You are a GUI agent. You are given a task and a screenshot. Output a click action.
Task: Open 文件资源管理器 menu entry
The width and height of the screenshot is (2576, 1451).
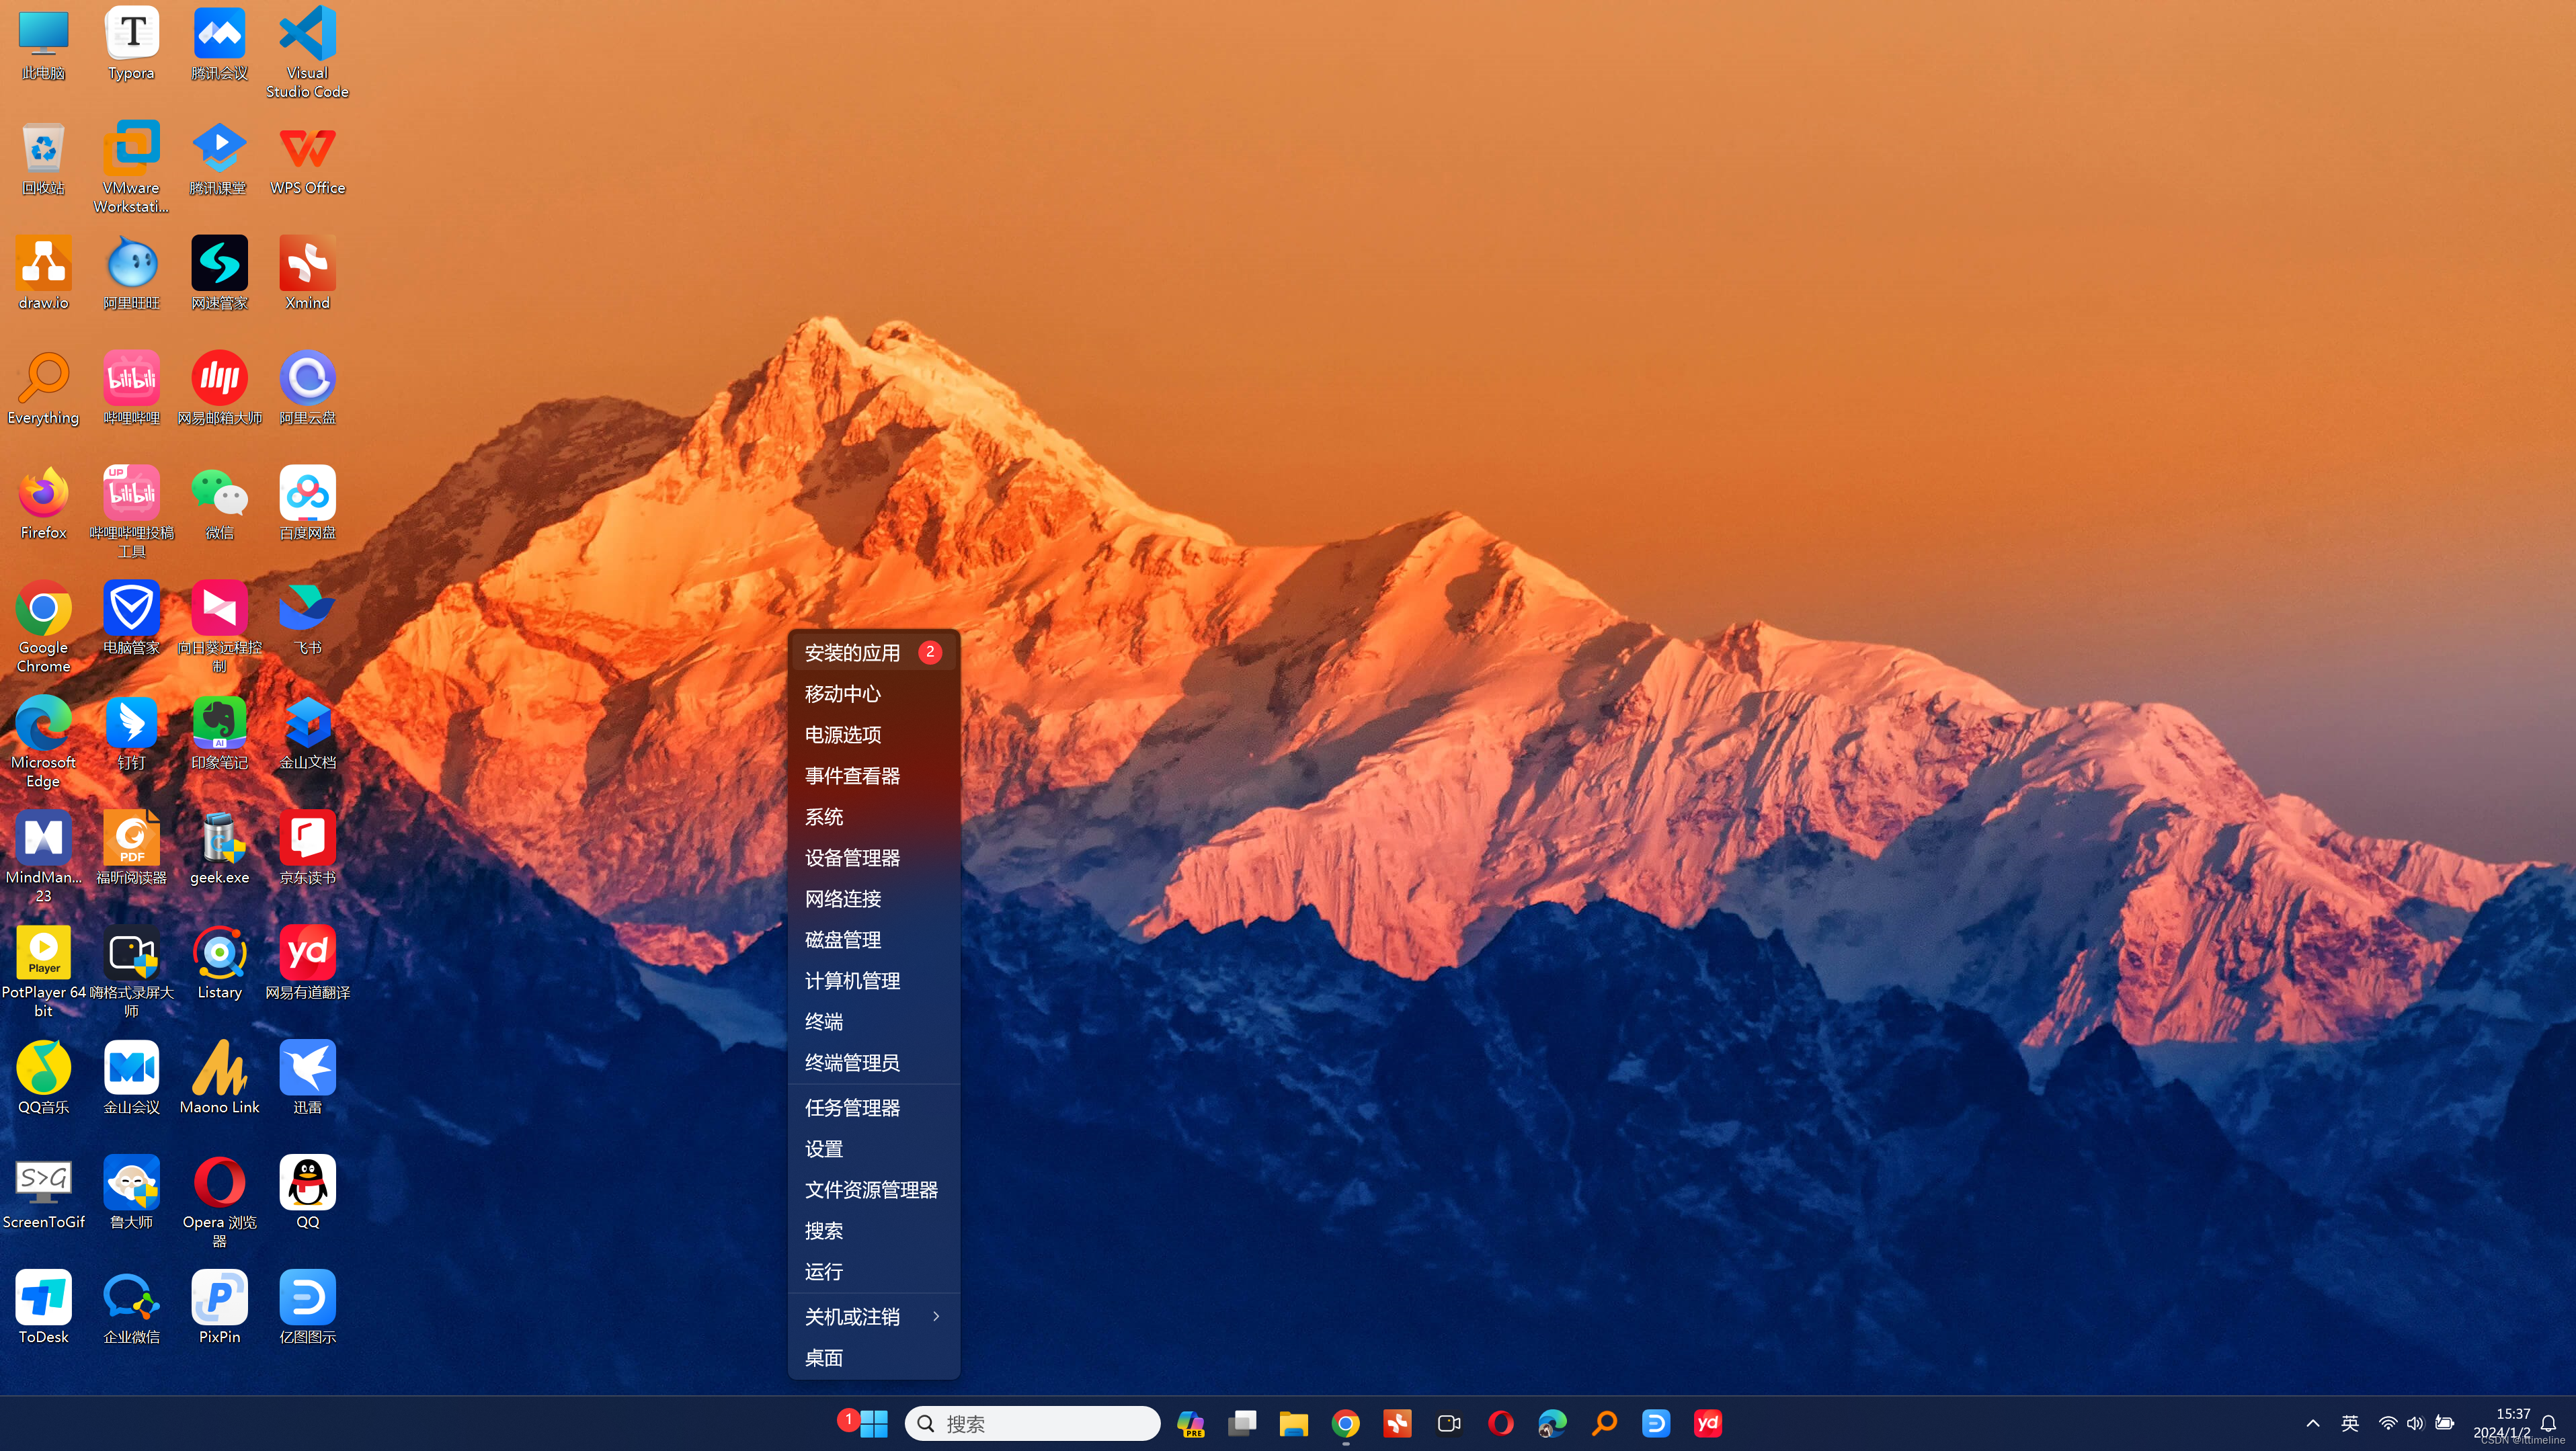point(873,1190)
